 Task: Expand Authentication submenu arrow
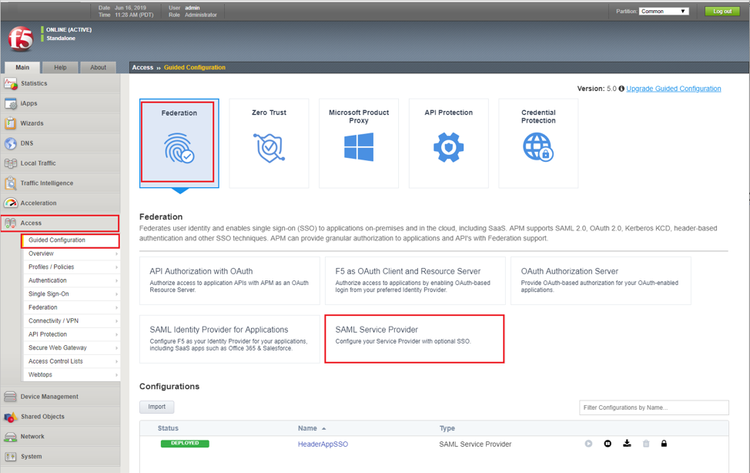point(116,281)
